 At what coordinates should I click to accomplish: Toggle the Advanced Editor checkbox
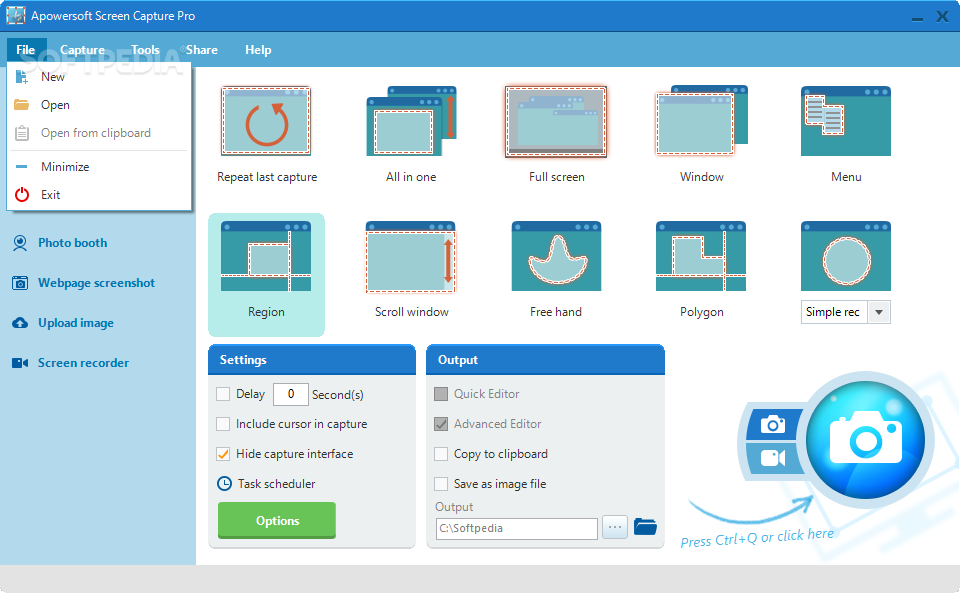[x=441, y=423]
